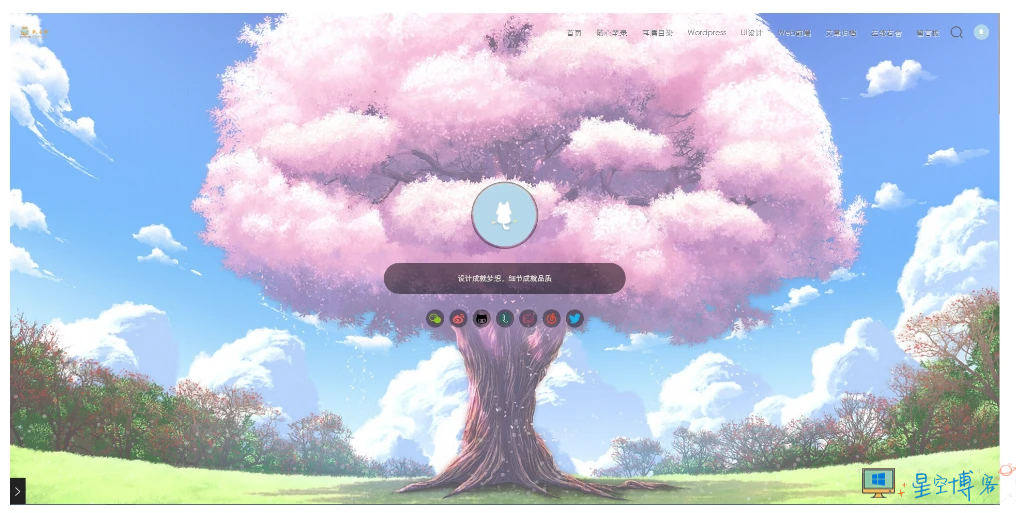Click the pink icon left of NetEase Music
This screenshot has height=513, width=1021.
(x=528, y=318)
